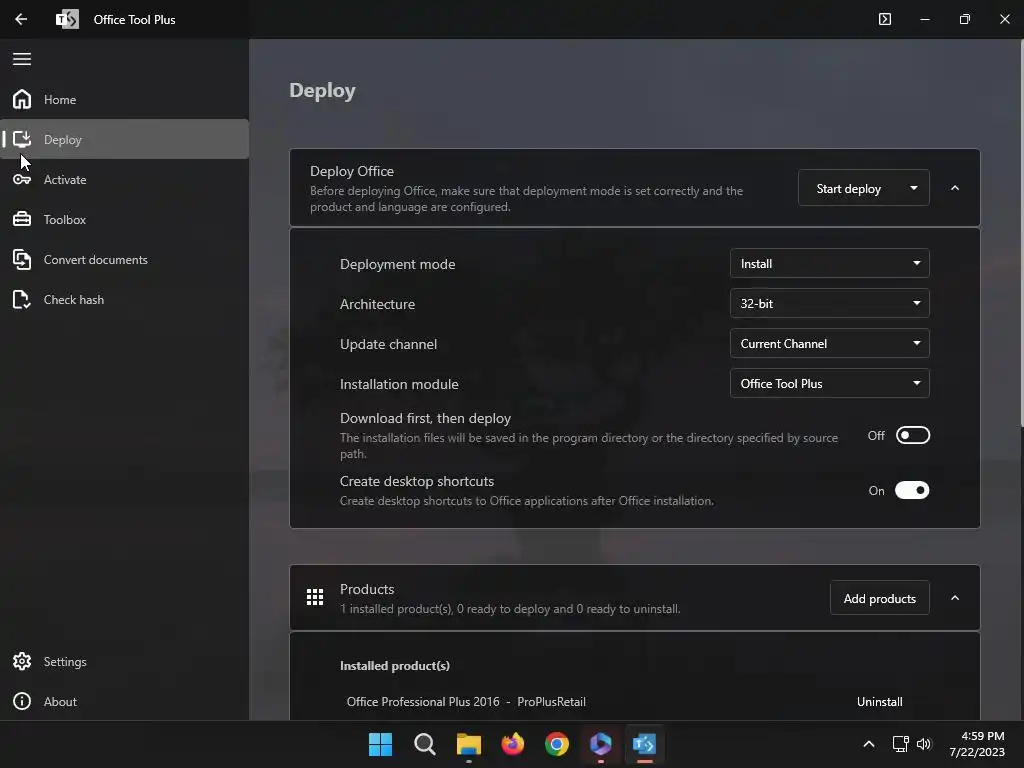Click the Convert documents icon
Screen dimensions: 1024x768
[x=22, y=259]
